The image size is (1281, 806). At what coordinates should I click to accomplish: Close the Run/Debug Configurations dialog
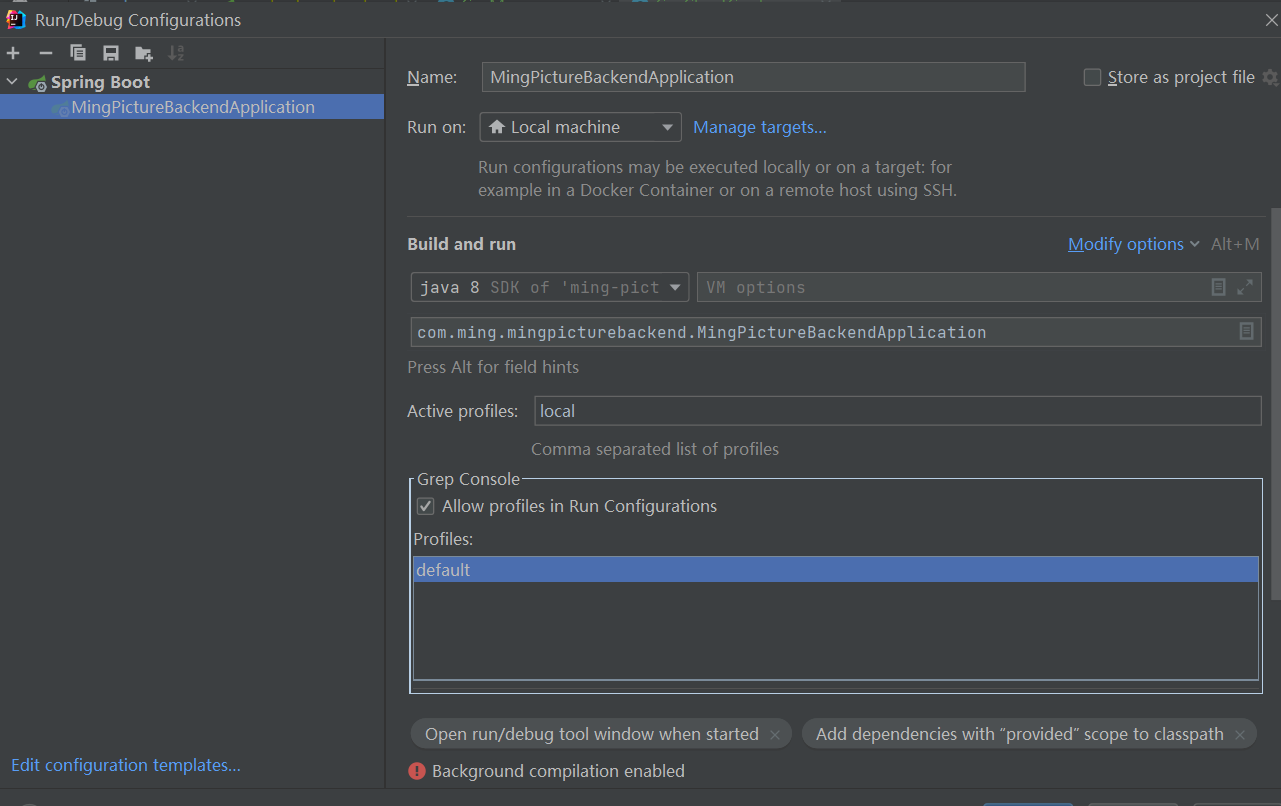pyautogui.click(x=1270, y=19)
